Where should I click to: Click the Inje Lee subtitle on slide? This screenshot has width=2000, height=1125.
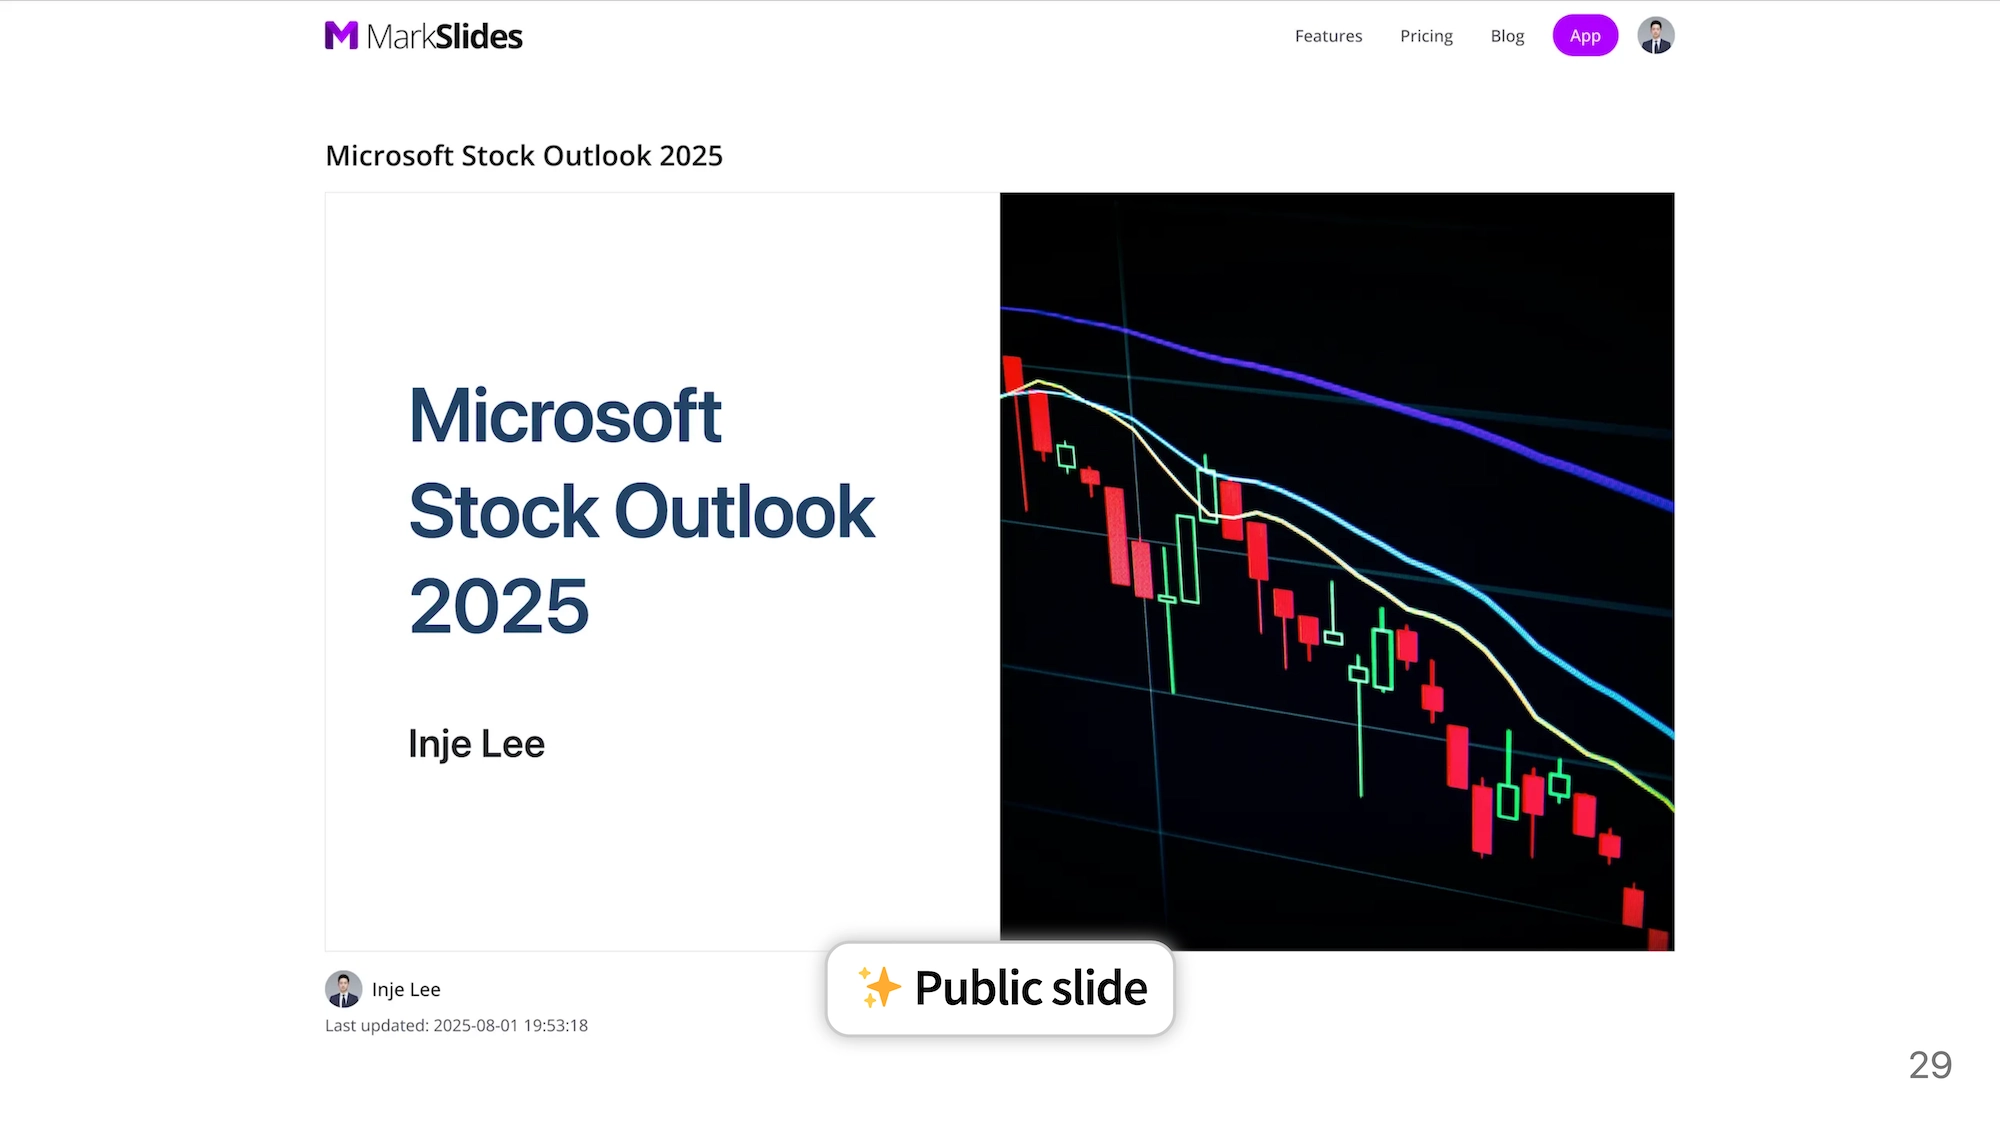(476, 744)
